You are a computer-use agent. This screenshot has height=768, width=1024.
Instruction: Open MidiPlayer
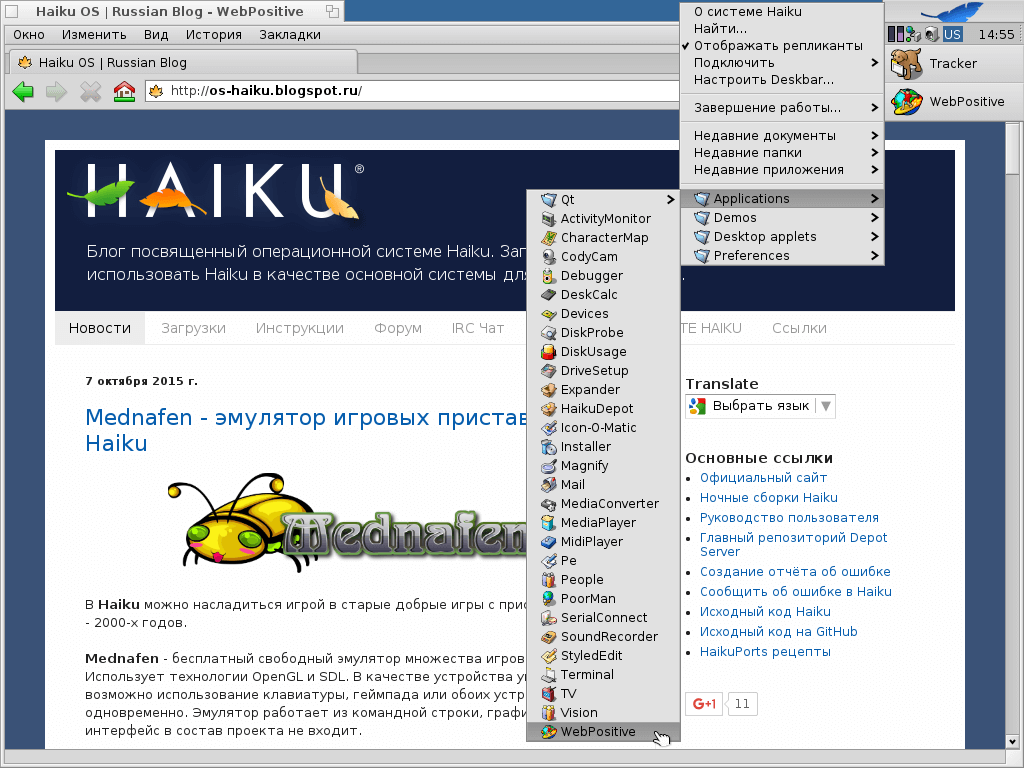(x=603, y=541)
